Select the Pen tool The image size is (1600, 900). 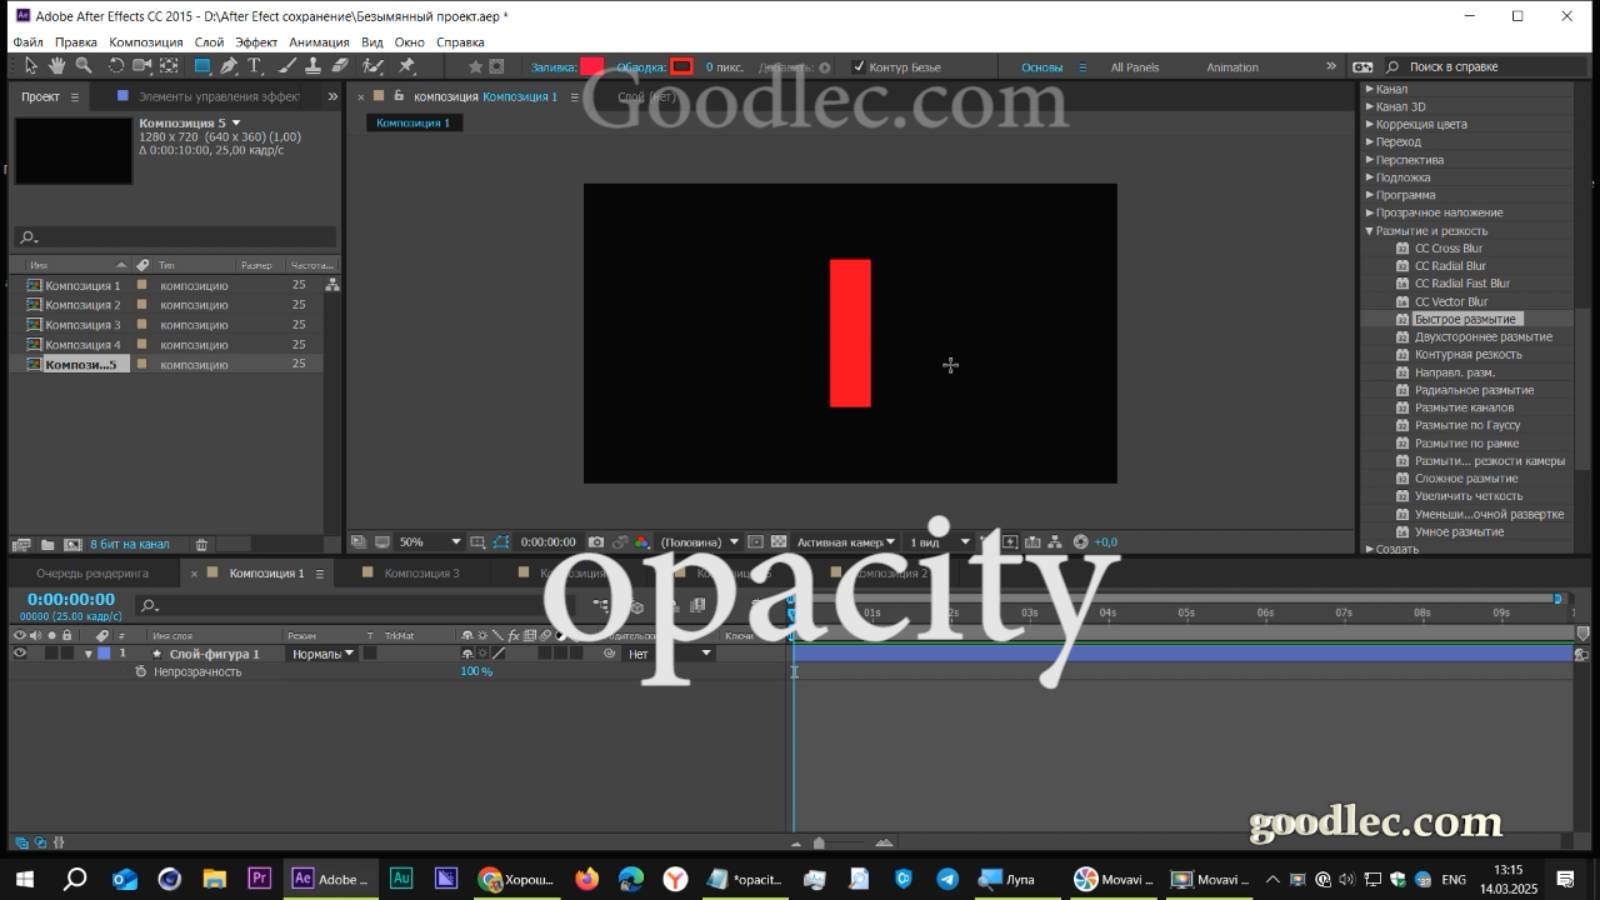(x=229, y=66)
